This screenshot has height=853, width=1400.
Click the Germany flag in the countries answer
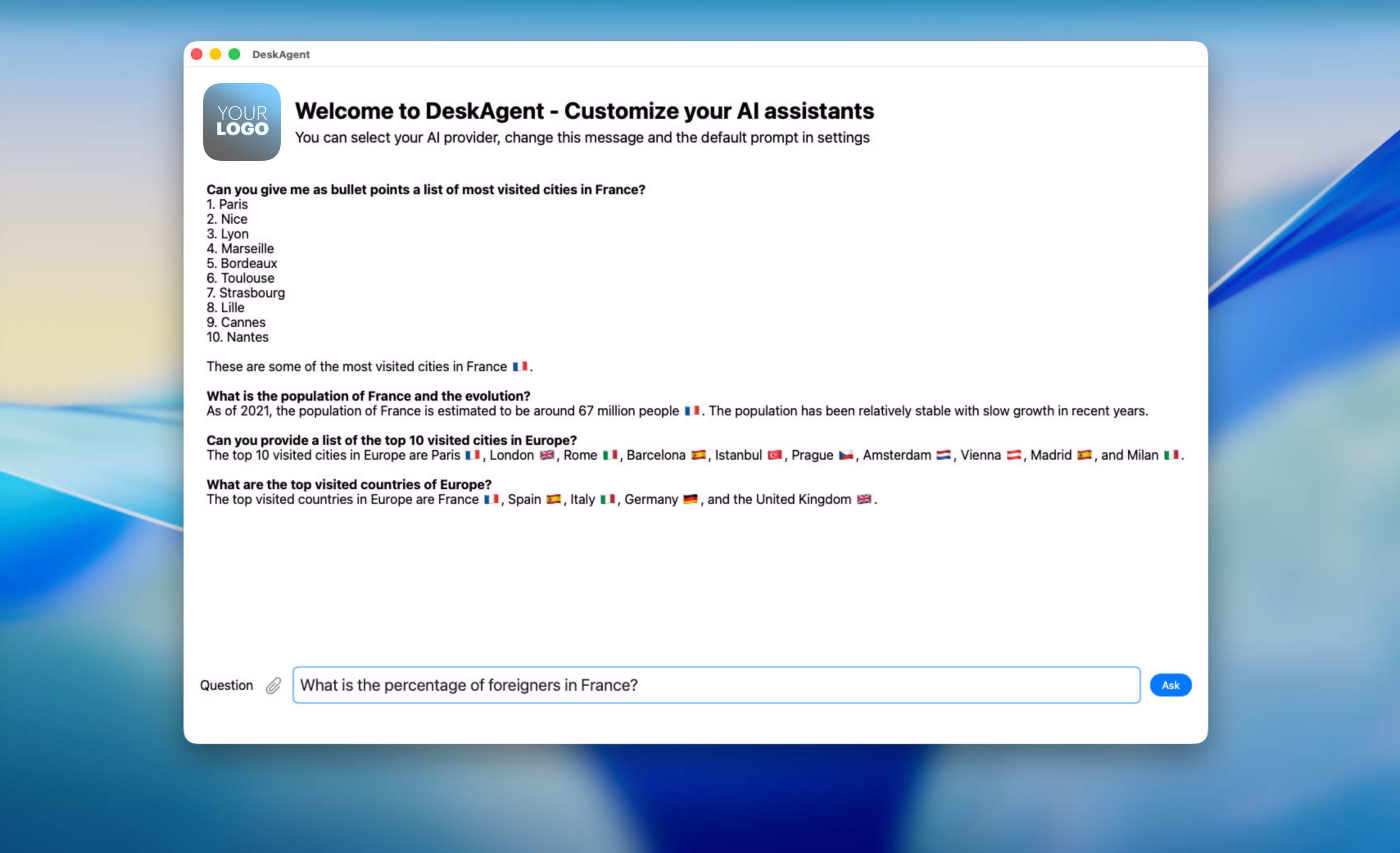(690, 499)
